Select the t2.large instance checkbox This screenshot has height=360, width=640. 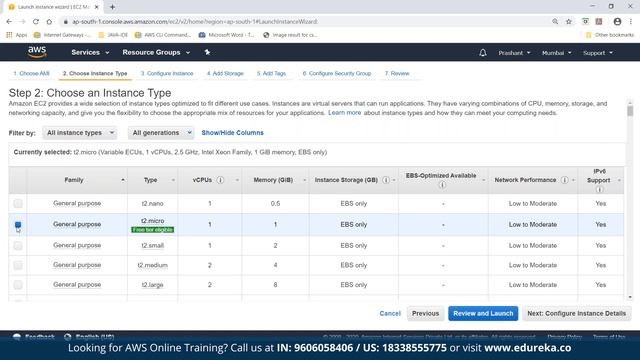(18, 284)
